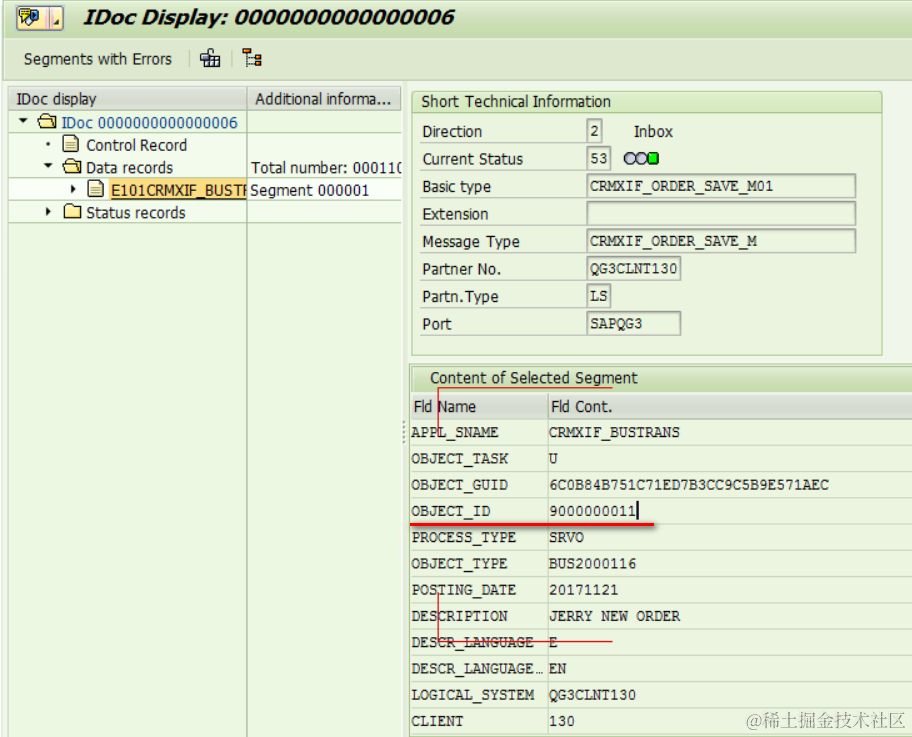The height and width of the screenshot is (737, 912).
Task: Click the APPL_SNAME field name cell
Action: 479,432
